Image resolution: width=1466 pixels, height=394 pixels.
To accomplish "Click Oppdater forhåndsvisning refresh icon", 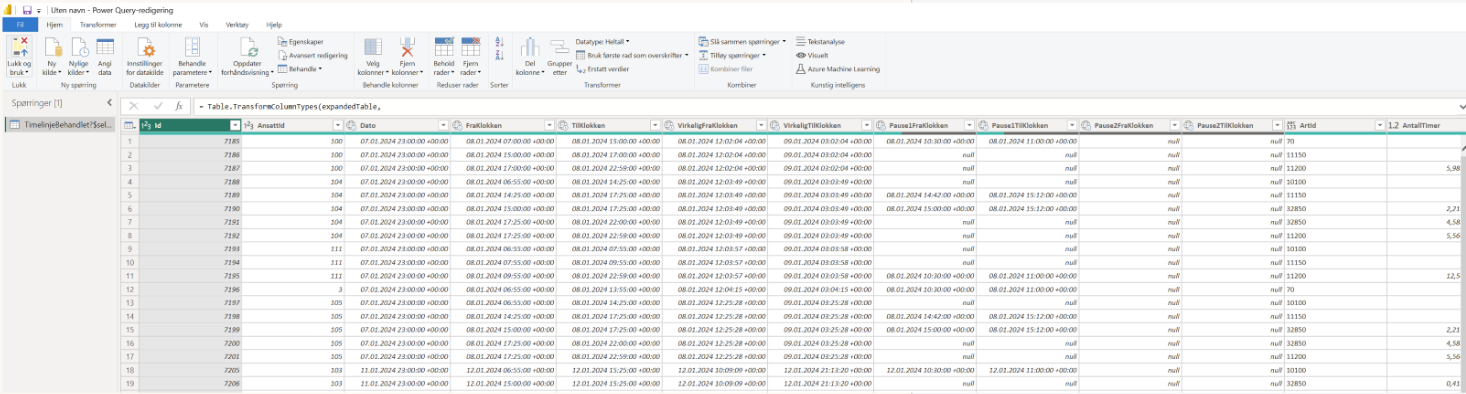I will (x=249, y=46).
